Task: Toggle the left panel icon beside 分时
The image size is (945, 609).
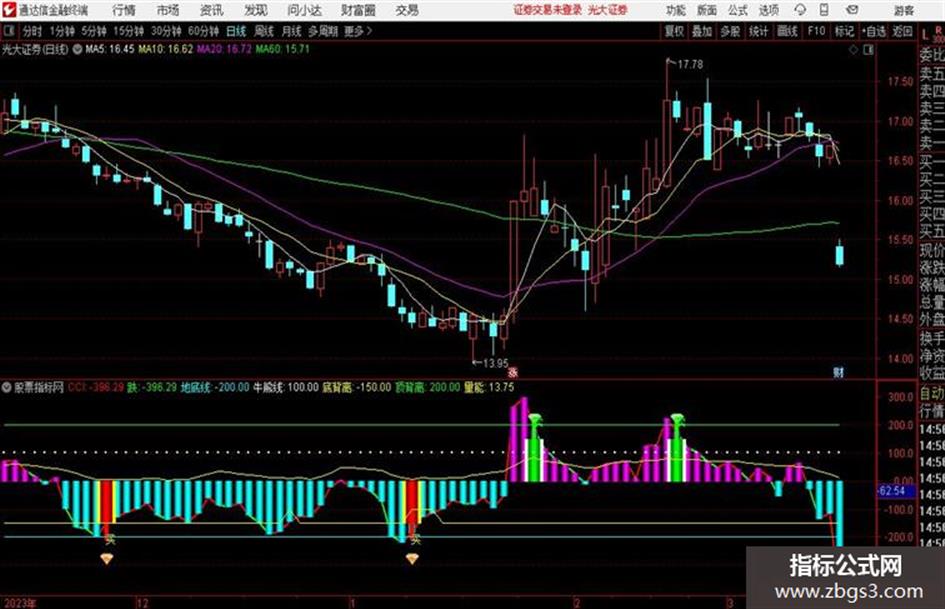Action: click(x=8, y=31)
